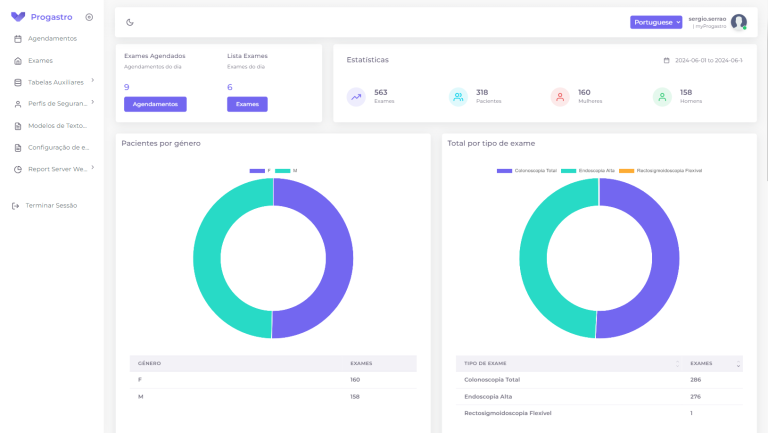This screenshot has width=768, height=433.
Task: Click the 276 exams value
Action: pyautogui.click(x=696, y=397)
